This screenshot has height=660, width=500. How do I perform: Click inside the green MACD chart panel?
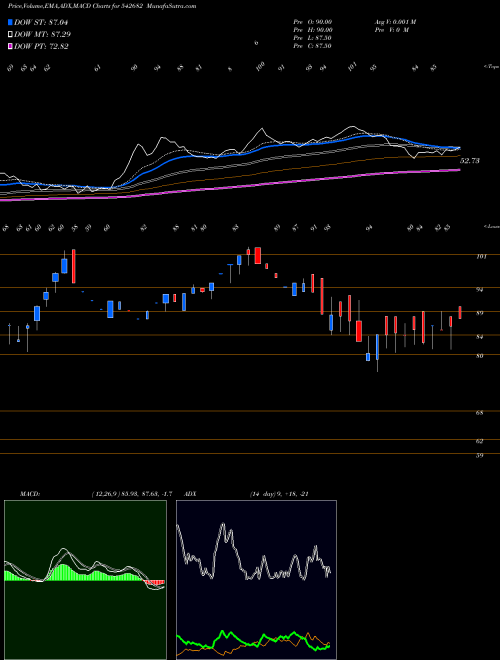85,580
